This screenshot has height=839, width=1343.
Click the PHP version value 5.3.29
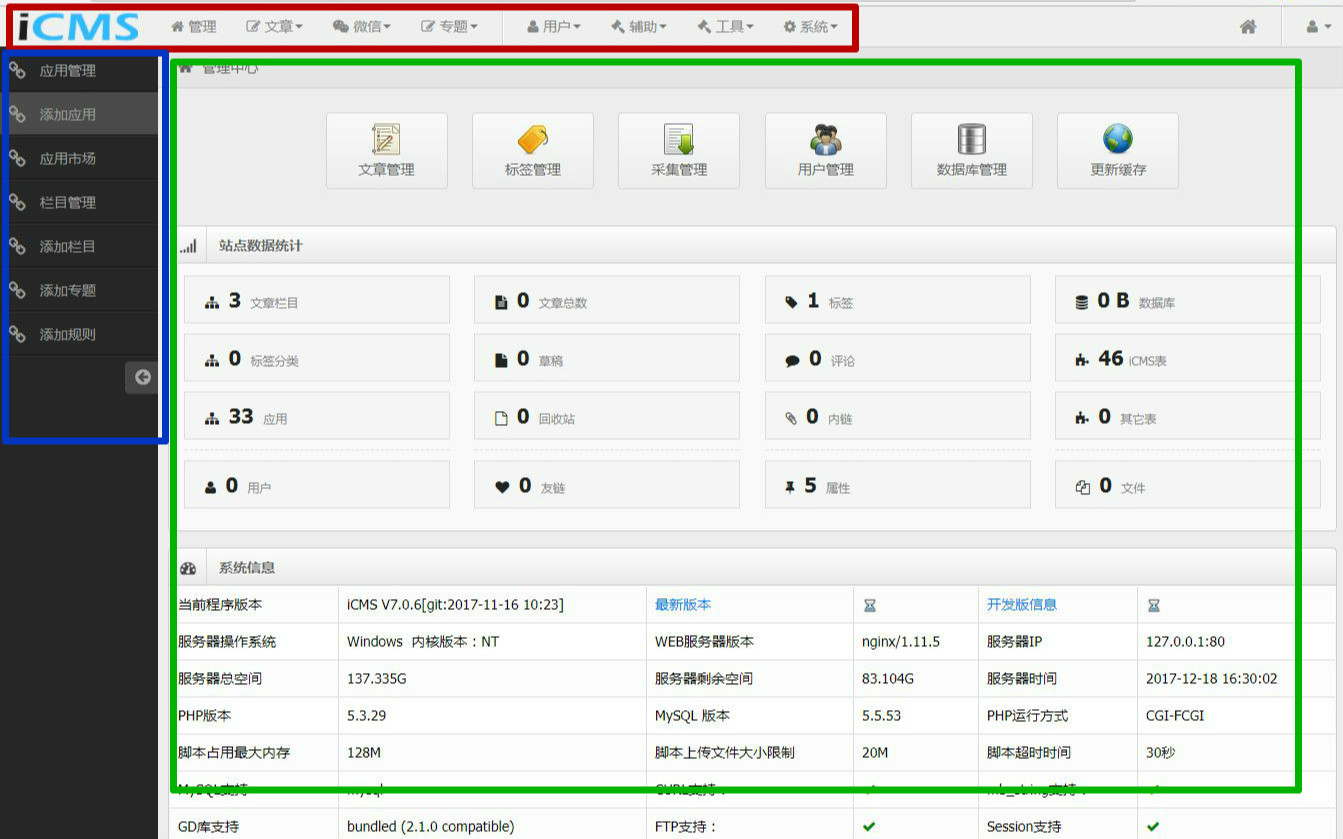(x=366, y=716)
